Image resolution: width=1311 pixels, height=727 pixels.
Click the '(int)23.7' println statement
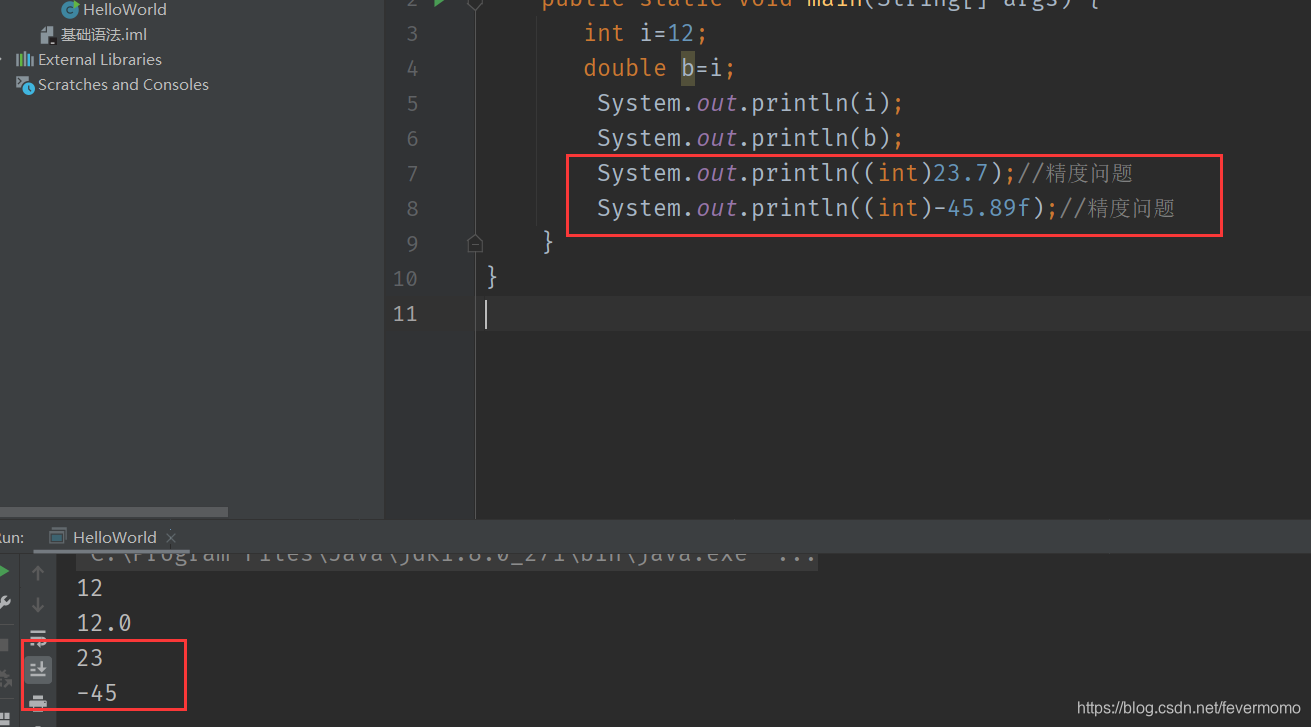tap(806, 174)
